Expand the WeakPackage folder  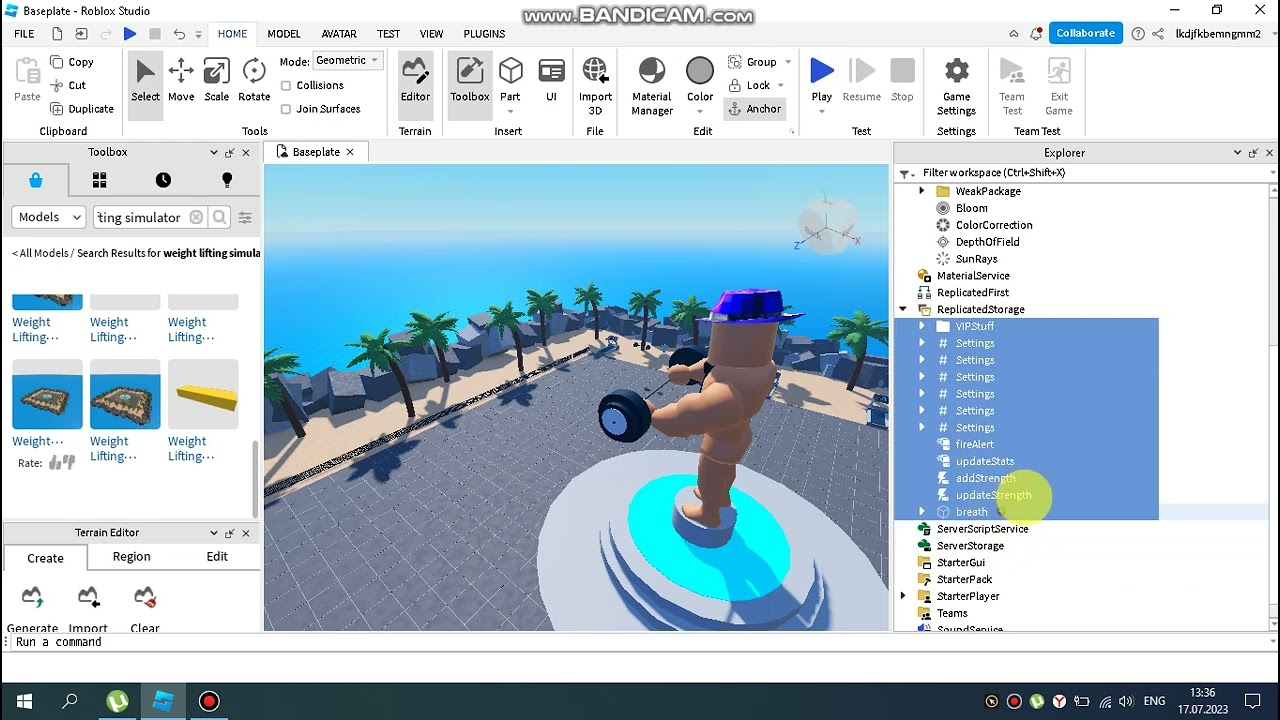point(922,191)
